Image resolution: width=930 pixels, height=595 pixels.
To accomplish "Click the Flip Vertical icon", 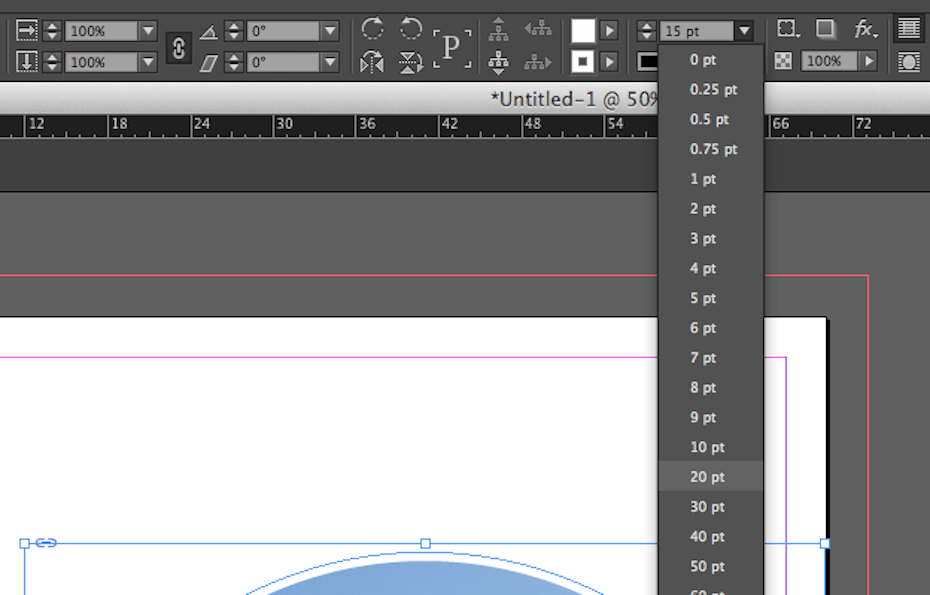I will click(x=411, y=63).
